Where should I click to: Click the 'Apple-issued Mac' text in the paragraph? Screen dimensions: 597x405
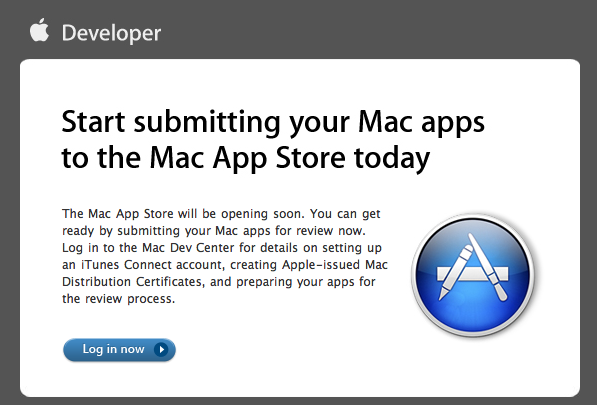tap(335, 265)
